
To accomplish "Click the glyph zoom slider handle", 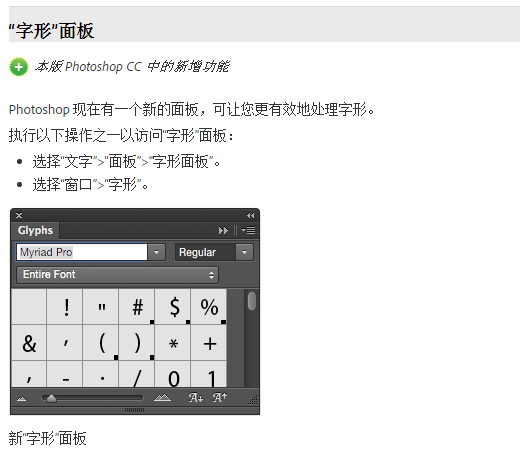I will click(x=51, y=398).
